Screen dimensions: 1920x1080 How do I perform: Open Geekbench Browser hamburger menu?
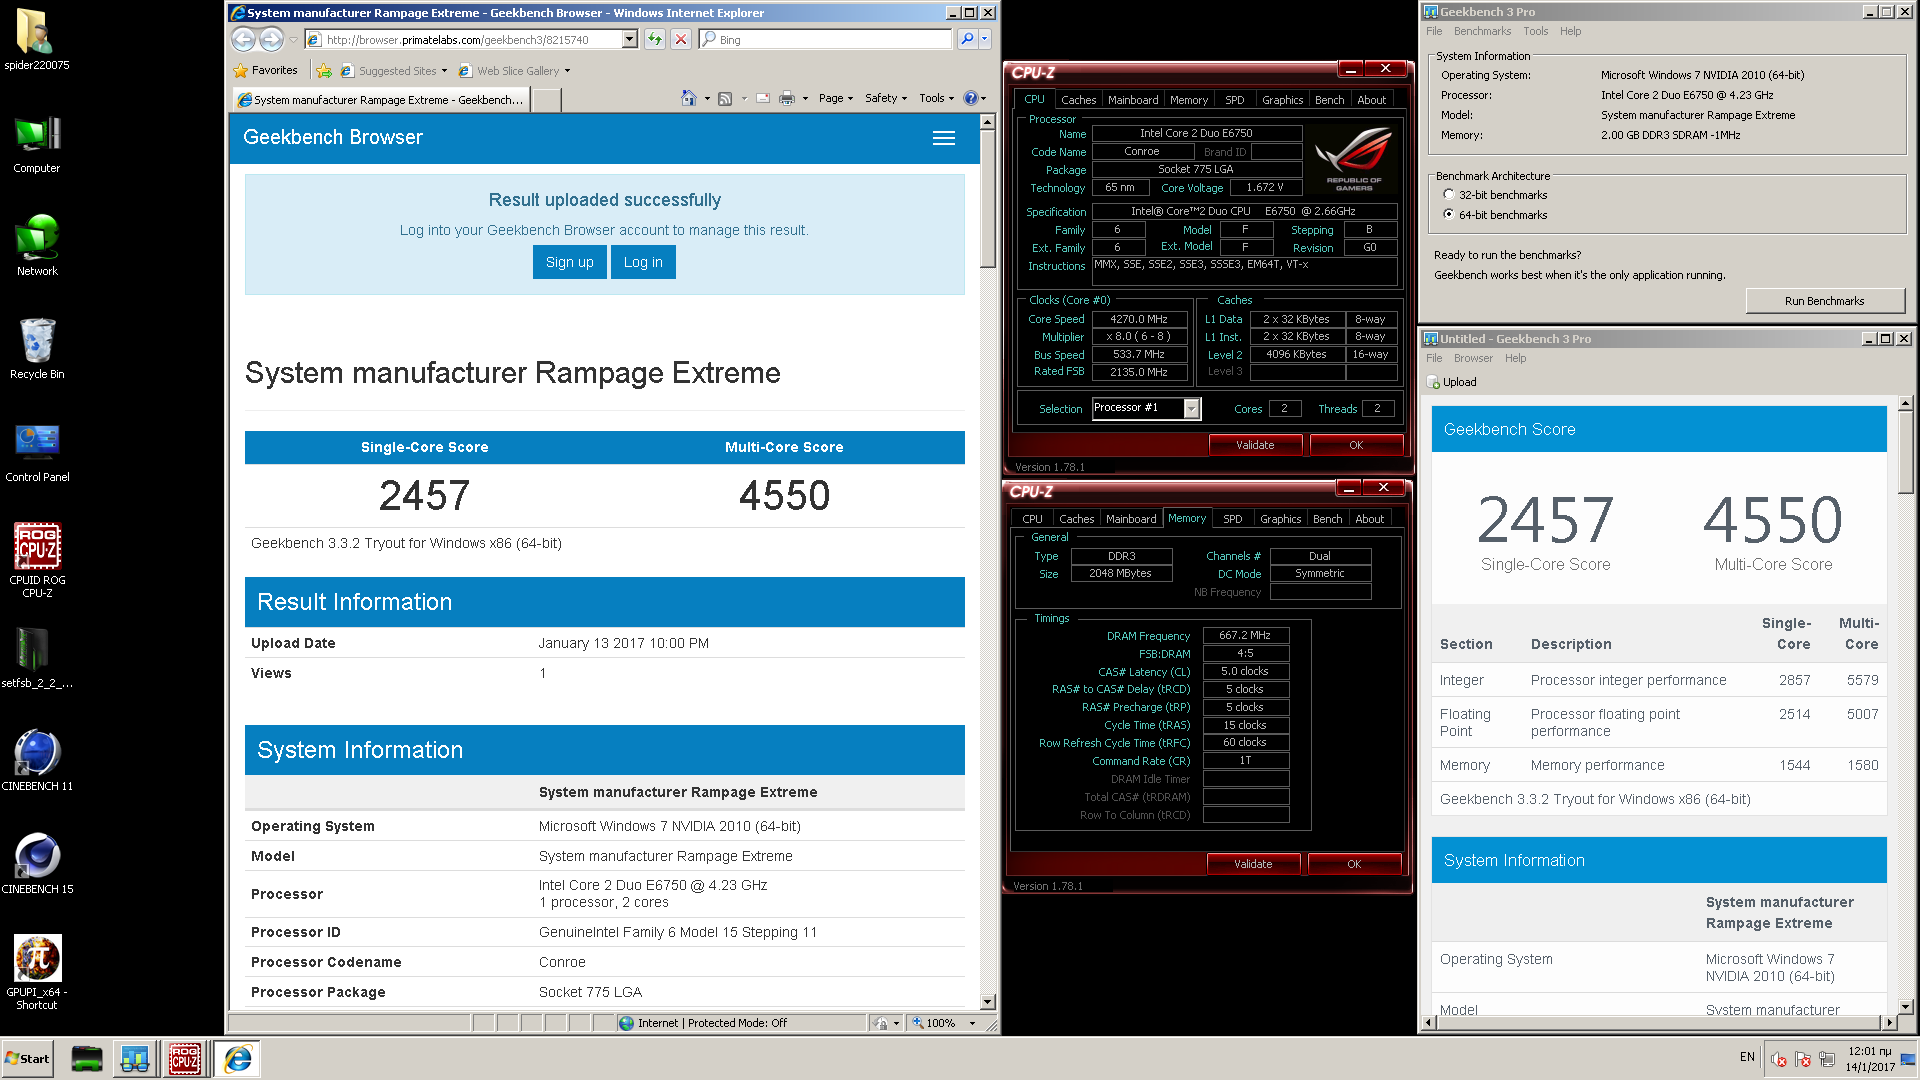tap(943, 138)
